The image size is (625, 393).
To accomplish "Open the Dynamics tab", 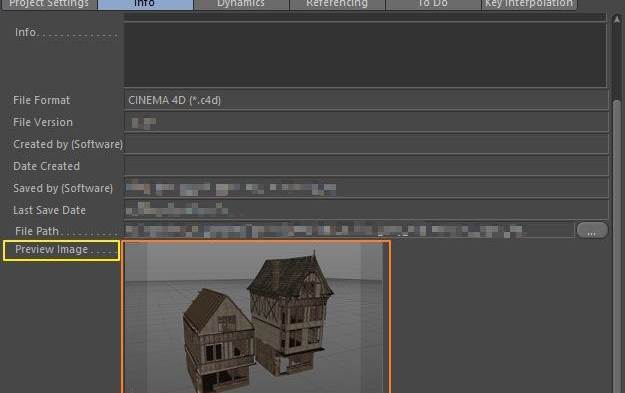I will [x=241, y=4].
